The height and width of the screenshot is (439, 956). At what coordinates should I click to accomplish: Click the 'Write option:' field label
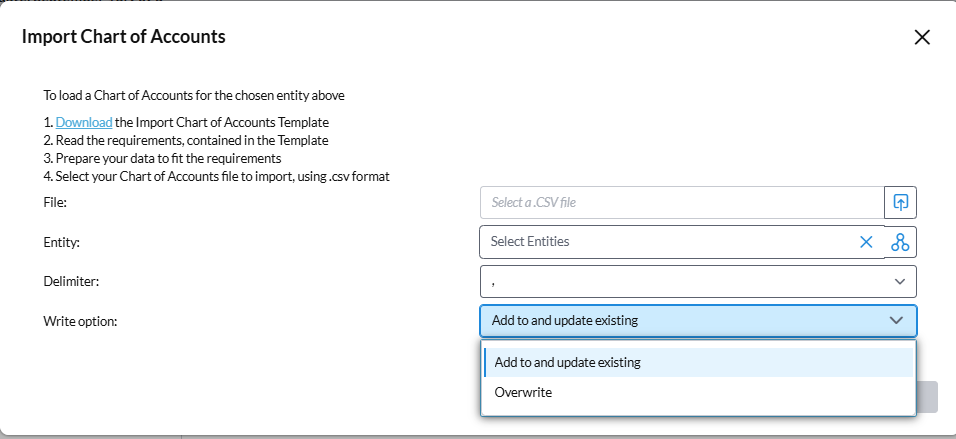point(79,321)
